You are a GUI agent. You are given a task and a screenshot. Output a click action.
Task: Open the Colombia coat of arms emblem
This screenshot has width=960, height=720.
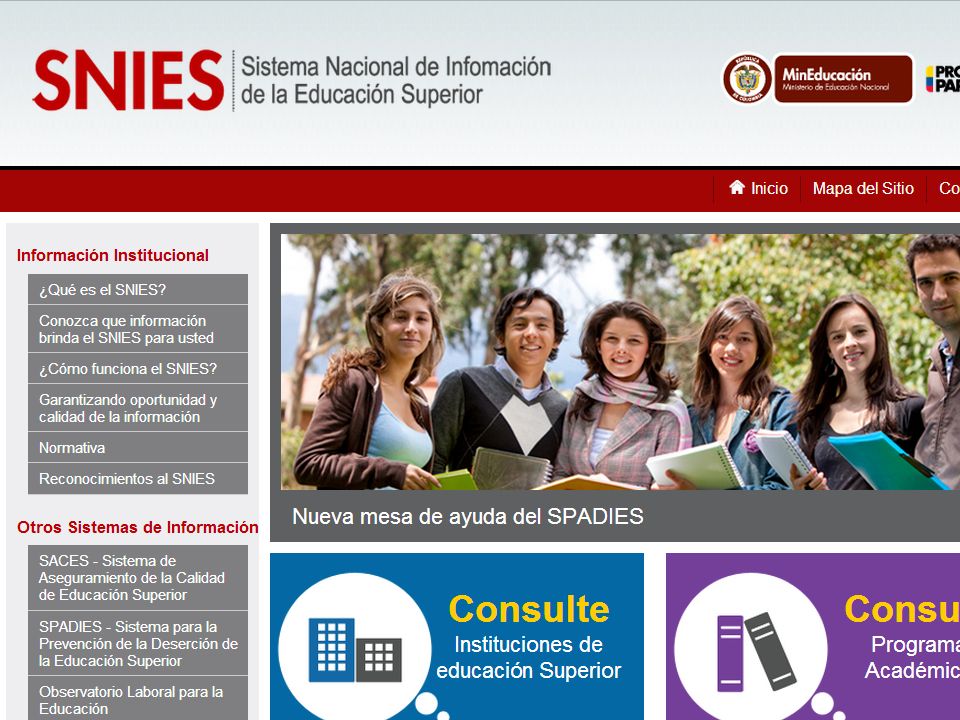tap(747, 78)
